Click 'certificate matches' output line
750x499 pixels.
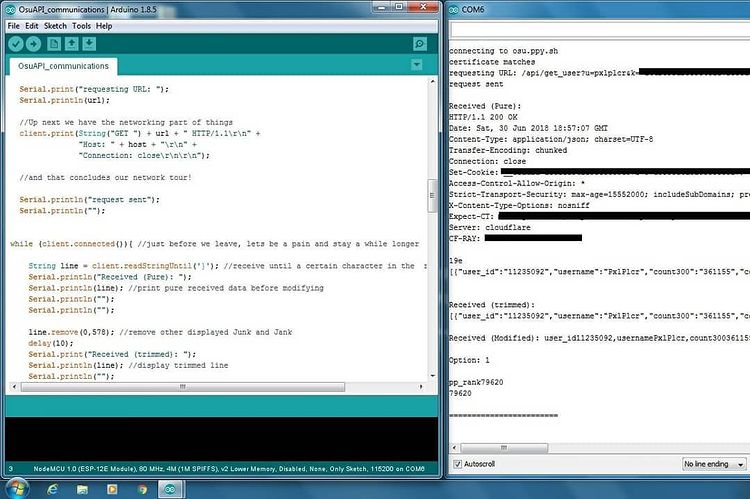tap(492, 62)
